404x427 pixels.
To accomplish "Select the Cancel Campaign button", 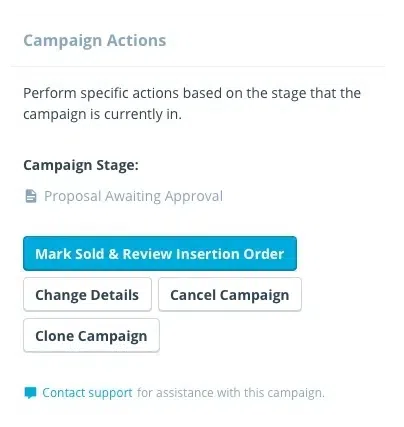I will 230,295.
